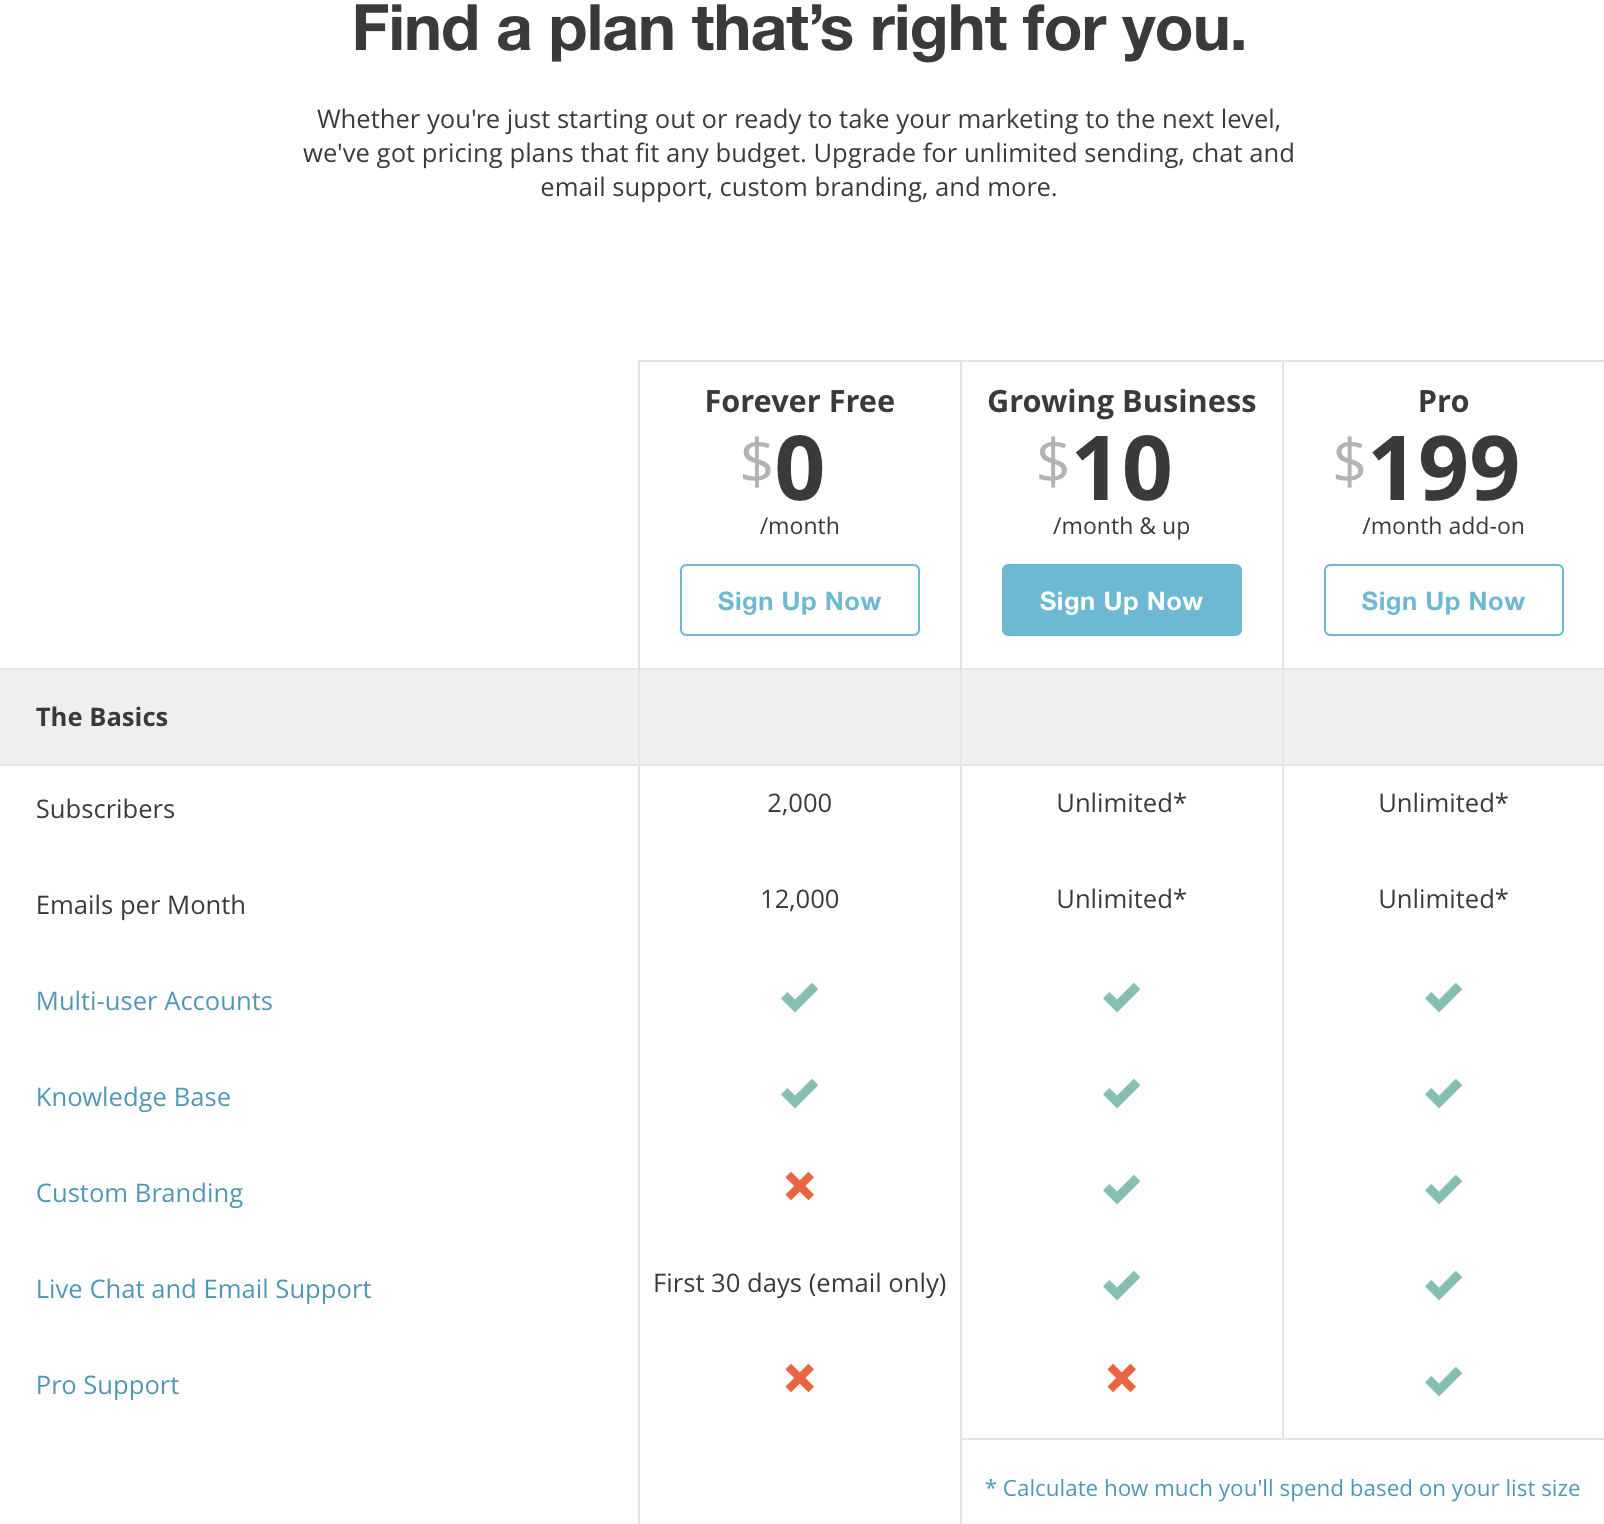This screenshot has height=1524, width=1604.
Task: Open Live Chat and Email Support link
Action: point(203,1289)
